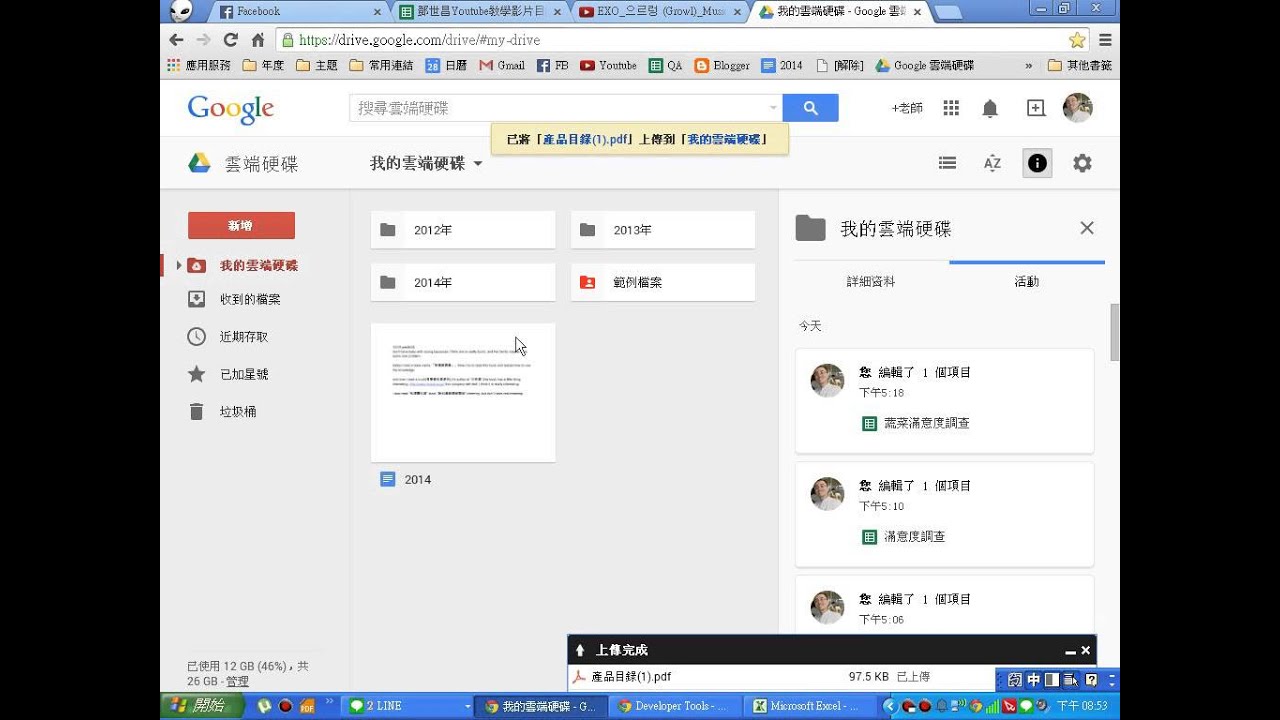Switch to list view
Image resolution: width=1280 pixels, height=720 pixels.
(x=947, y=163)
